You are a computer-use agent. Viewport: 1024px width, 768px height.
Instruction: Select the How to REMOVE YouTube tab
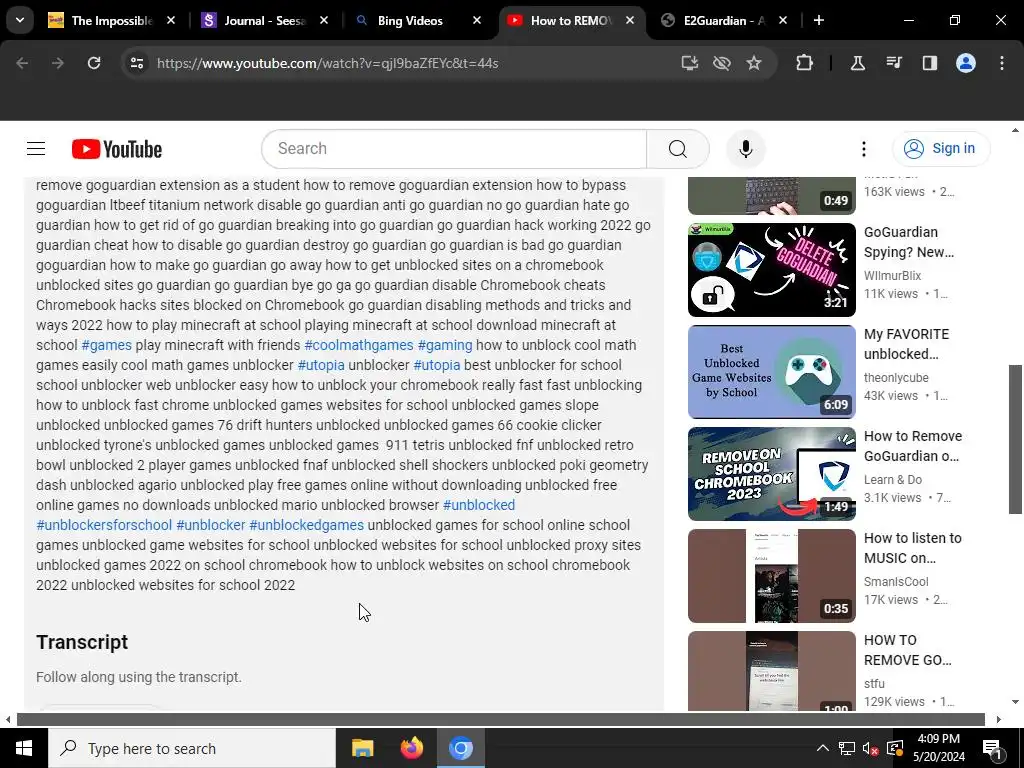571,20
